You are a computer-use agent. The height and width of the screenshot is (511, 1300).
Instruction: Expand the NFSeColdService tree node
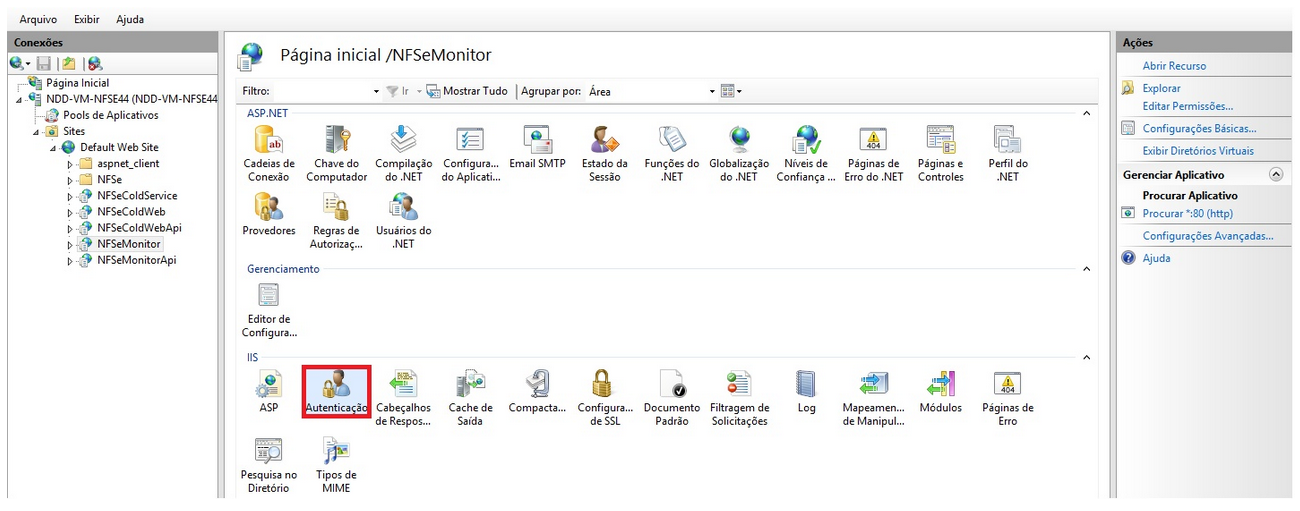click(x=70, y=196)
